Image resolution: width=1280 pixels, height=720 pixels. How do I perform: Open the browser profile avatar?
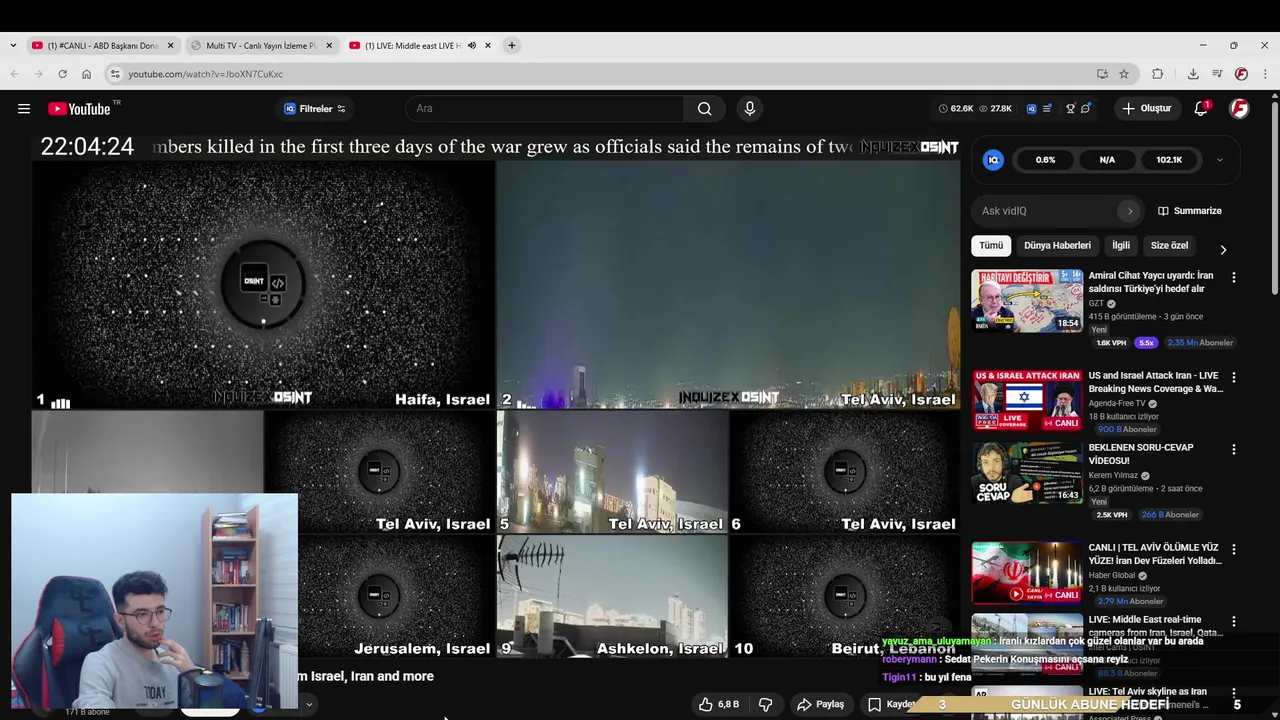tap(1241, 74)
